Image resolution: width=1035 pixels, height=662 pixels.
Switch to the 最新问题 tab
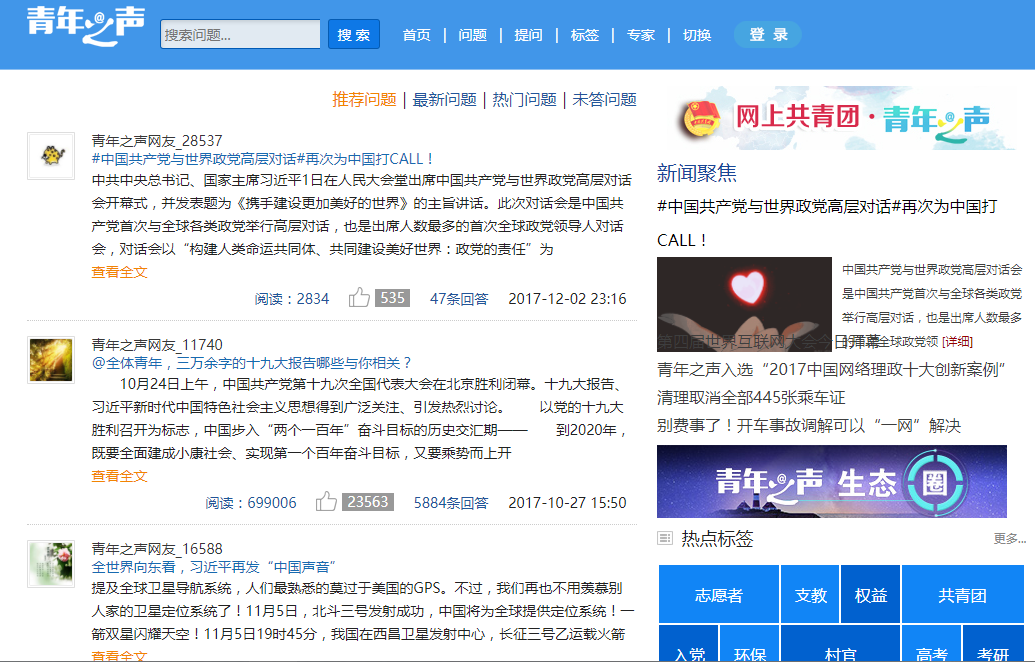[444, 100]
